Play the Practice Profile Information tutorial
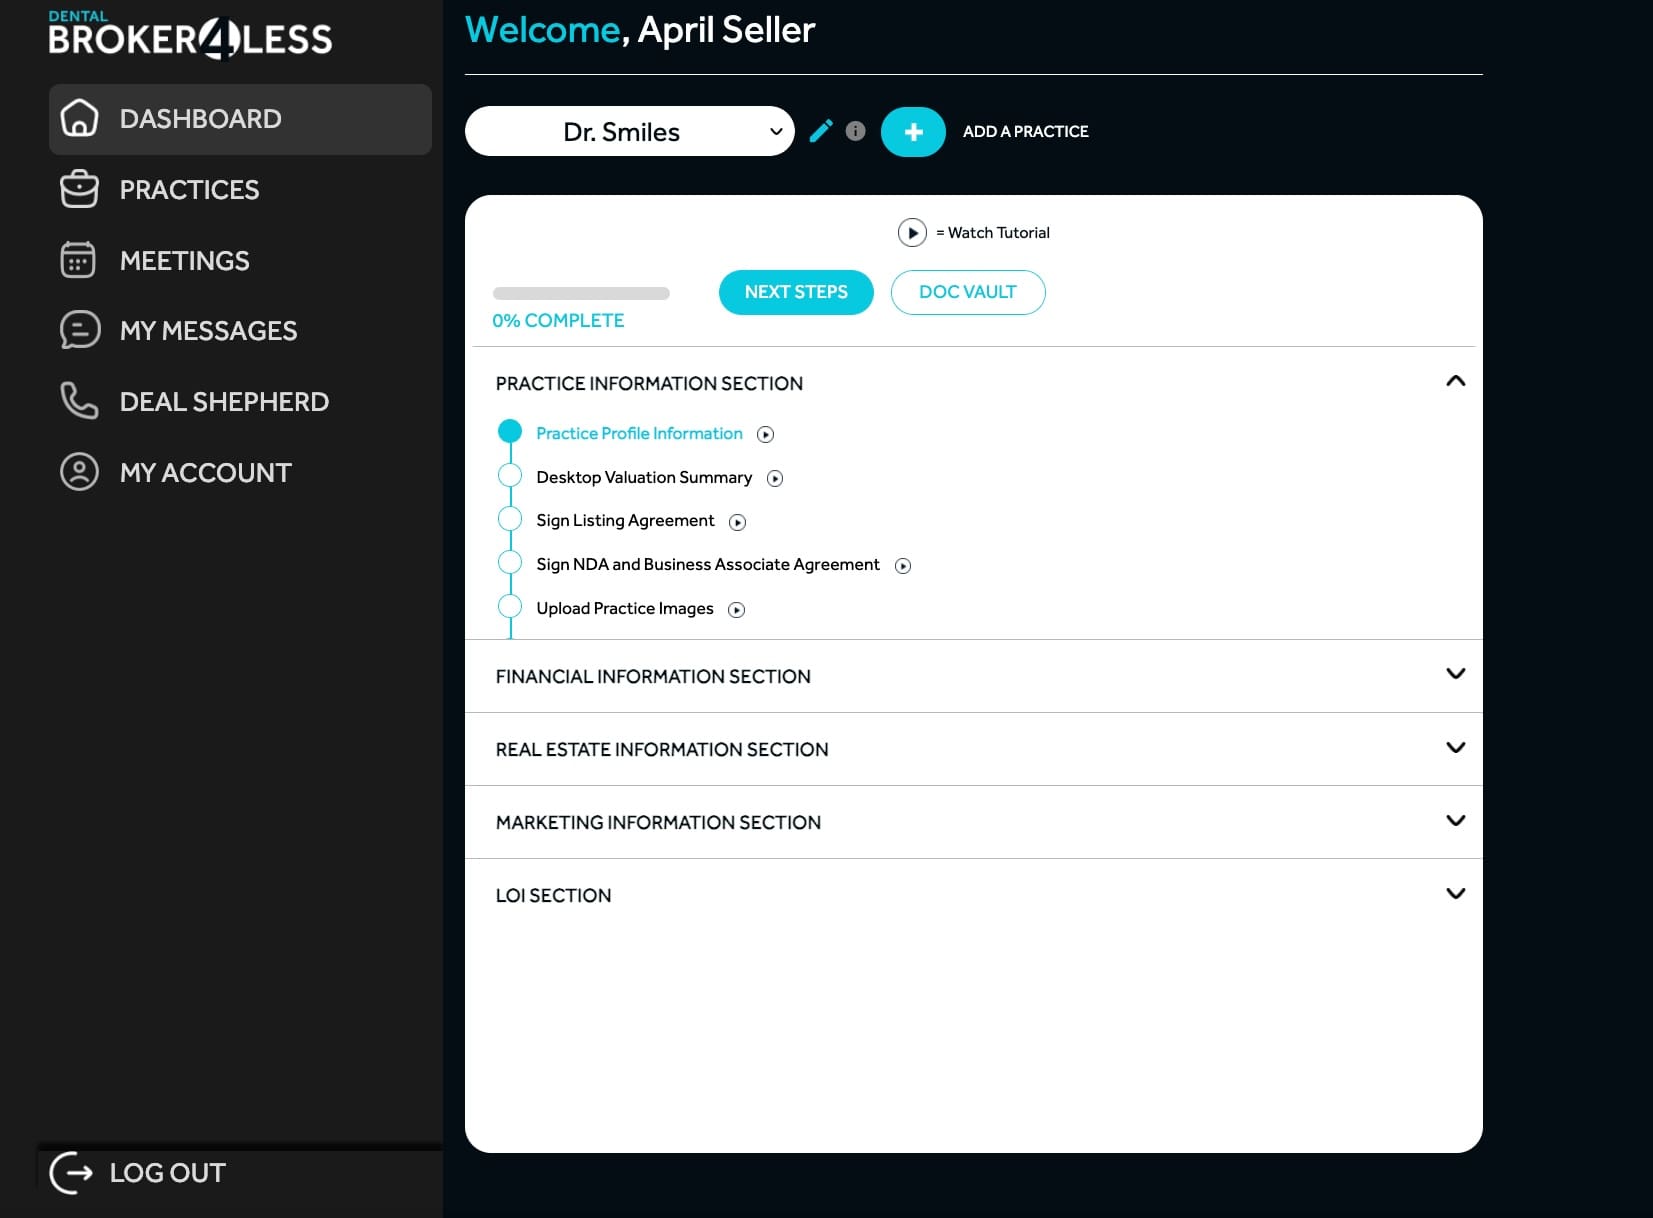Viewport: 1653px width, 1218px height. tap(766, 434)
